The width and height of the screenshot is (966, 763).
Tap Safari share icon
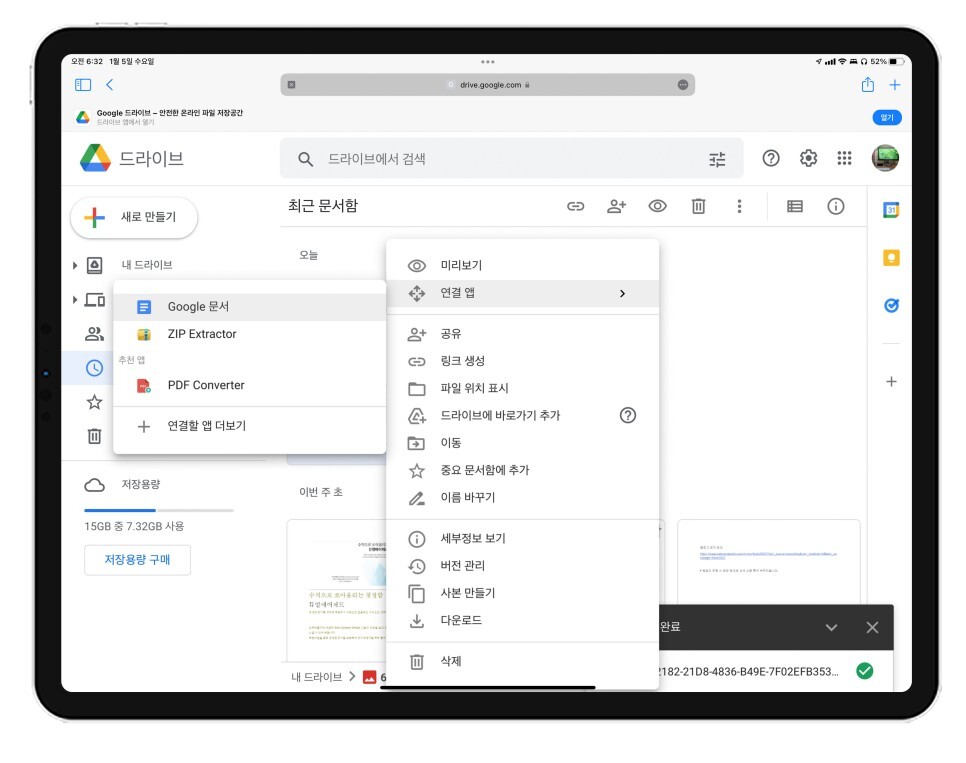[867, 84]
